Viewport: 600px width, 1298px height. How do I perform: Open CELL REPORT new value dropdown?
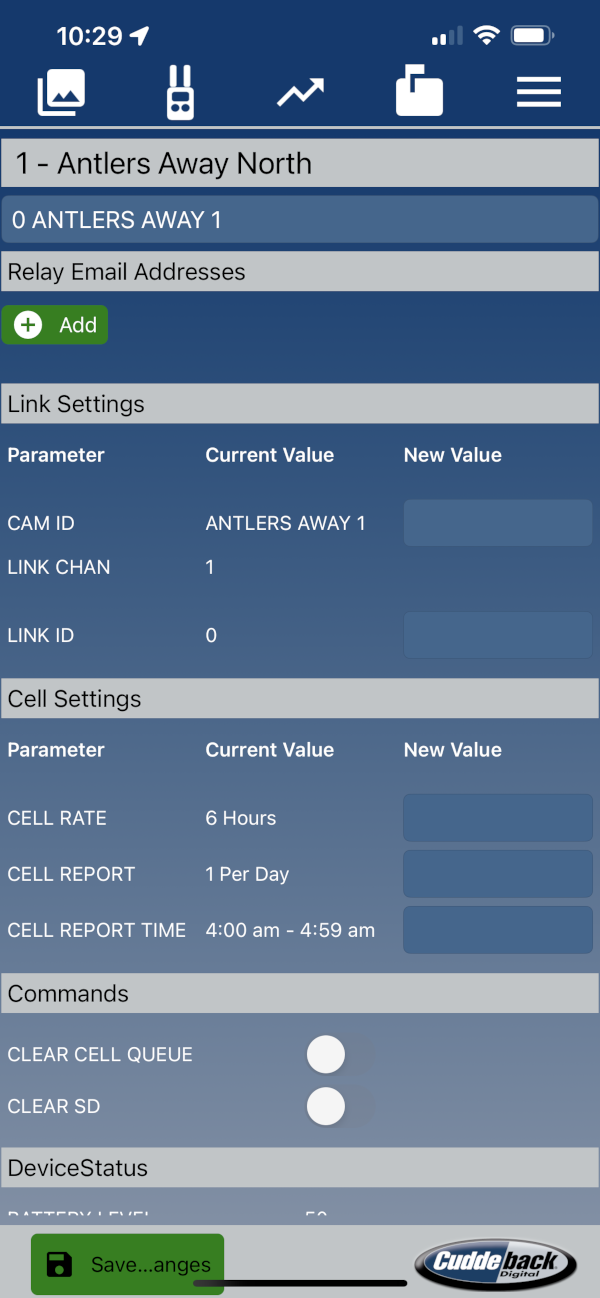pos(498,874)
